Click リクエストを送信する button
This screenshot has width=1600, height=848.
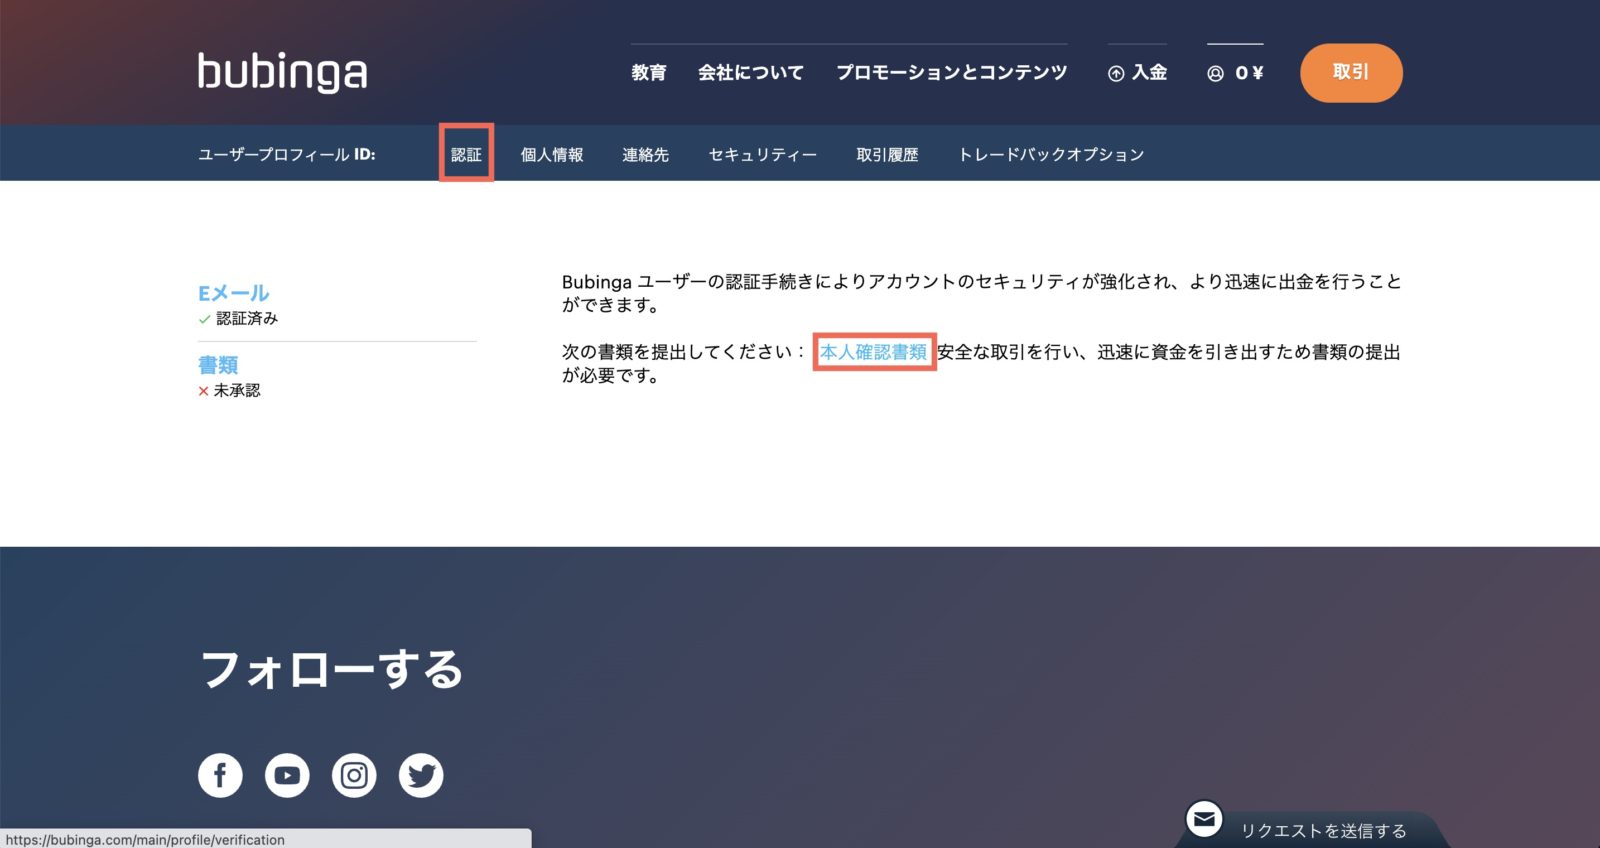pyautogui.click(x=1323, y=830)
